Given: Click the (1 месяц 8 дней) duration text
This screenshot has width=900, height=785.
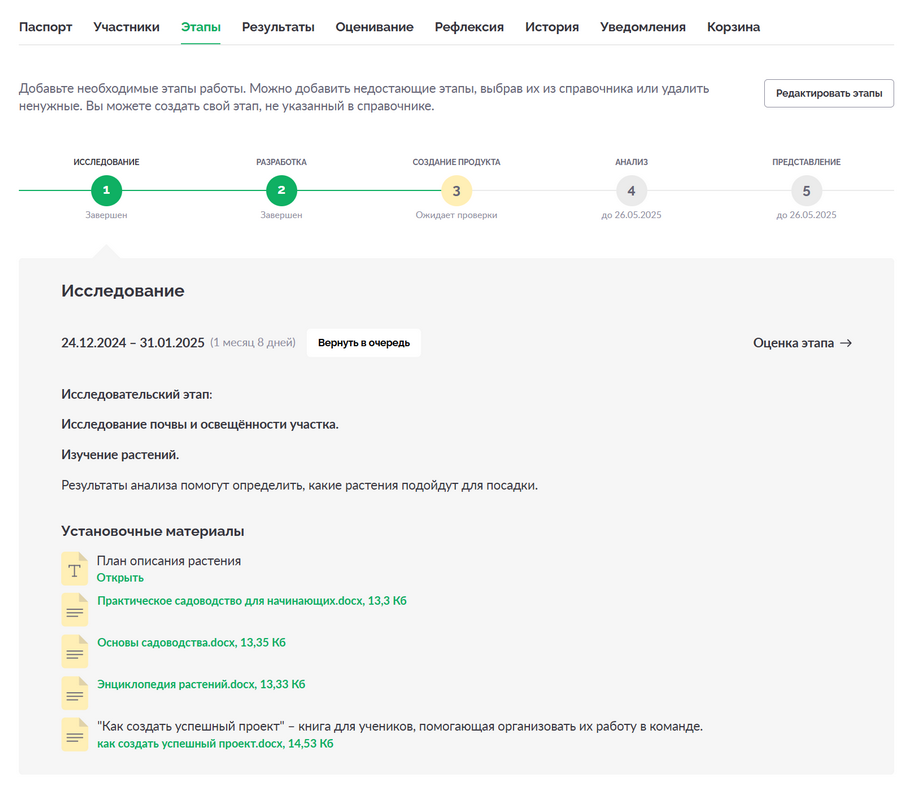Looking at the screenshot, I should [x=253, y=343].
